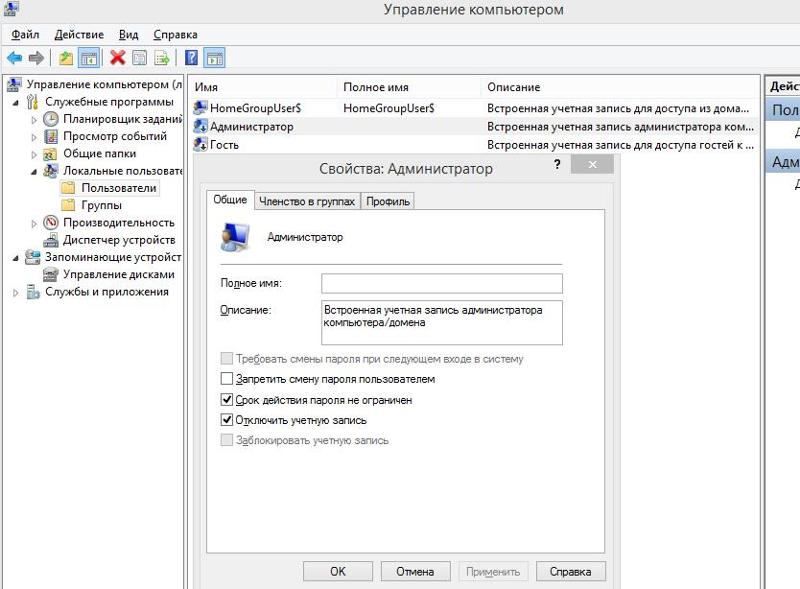The image size is (800, 589).
Task: Close the Свойства: Администратор dialog
Action: point(592,164)
